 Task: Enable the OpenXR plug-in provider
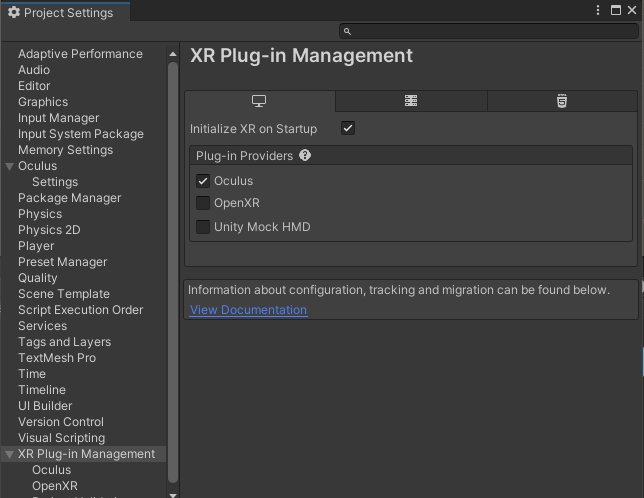(203, 203)
